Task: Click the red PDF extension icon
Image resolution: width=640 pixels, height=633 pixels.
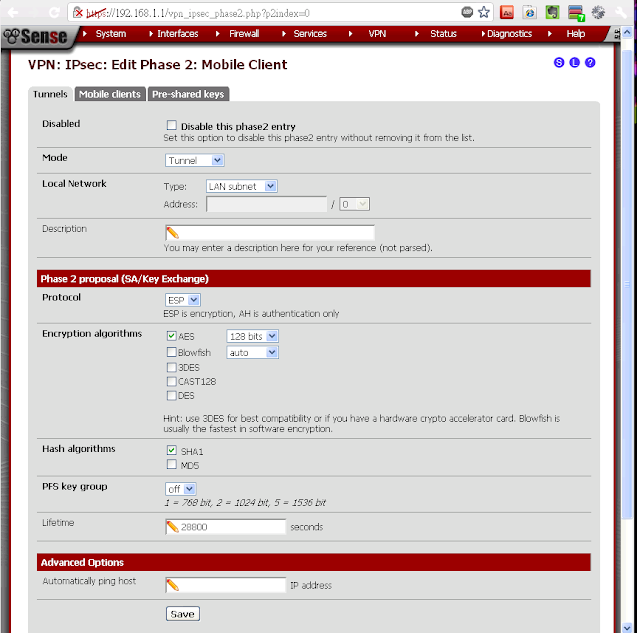Action: click(507, 12)
